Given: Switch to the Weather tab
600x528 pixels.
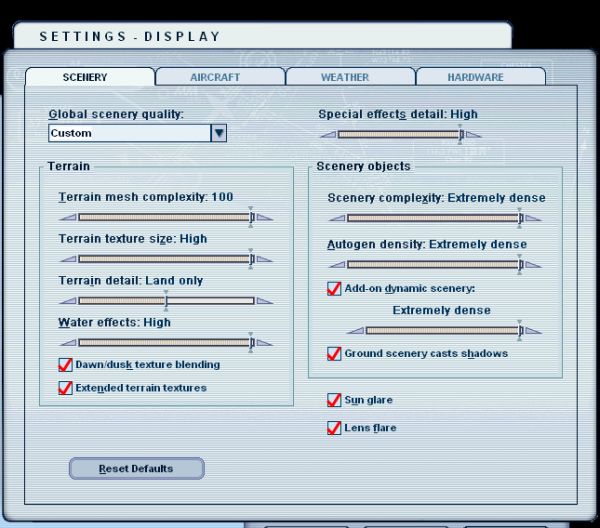Looking at the screenshot, I should 350,77.
